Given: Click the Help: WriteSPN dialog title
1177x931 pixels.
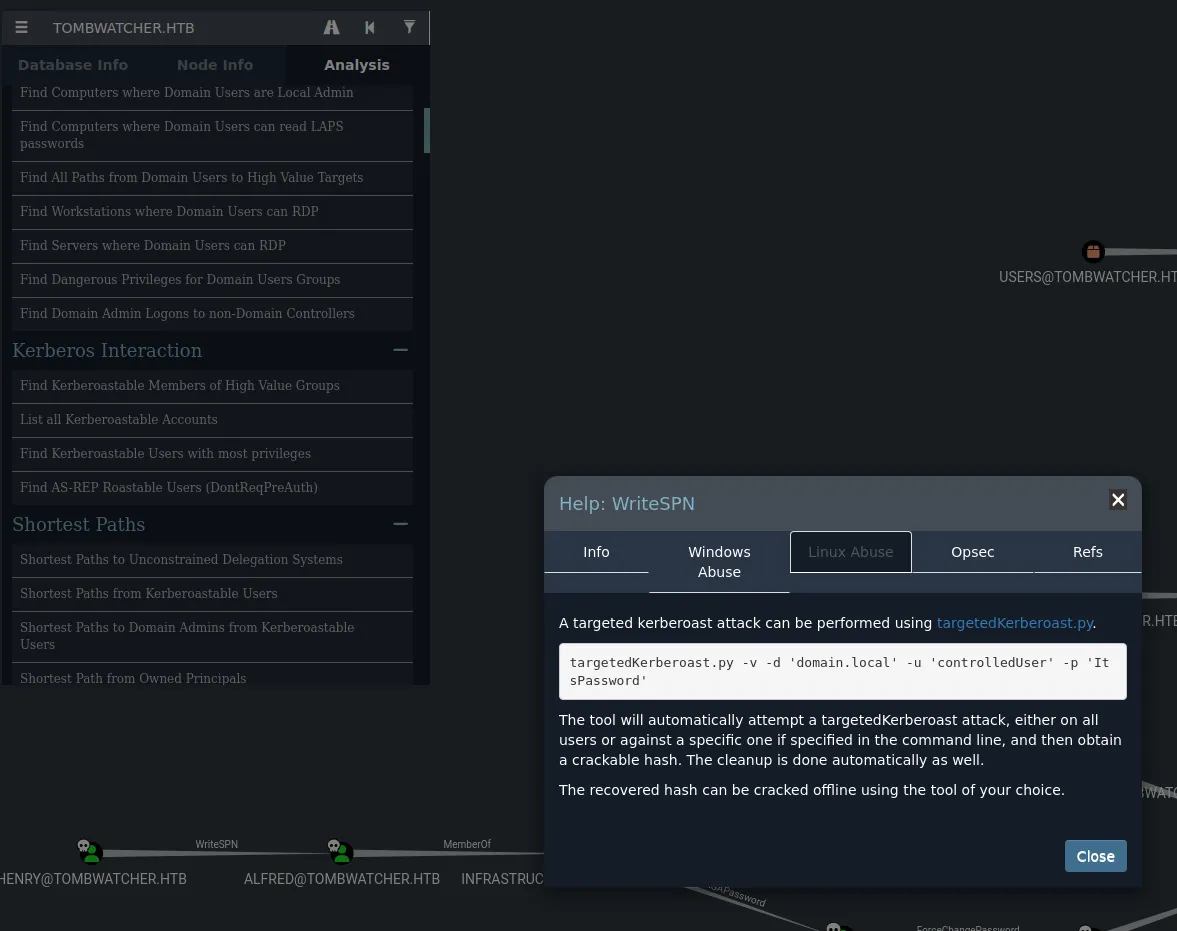Looking at the screenshot, I should (627, 504).
